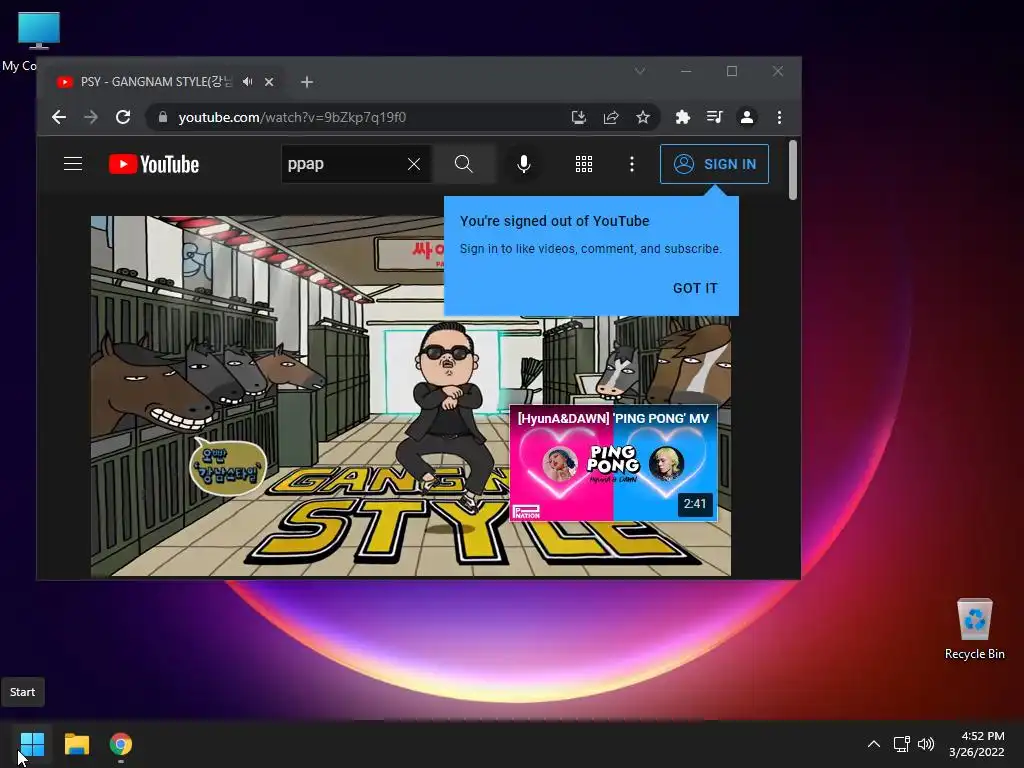View site information lock icon
This screenshot has height=768, width=1024.
tap(163, 118)
